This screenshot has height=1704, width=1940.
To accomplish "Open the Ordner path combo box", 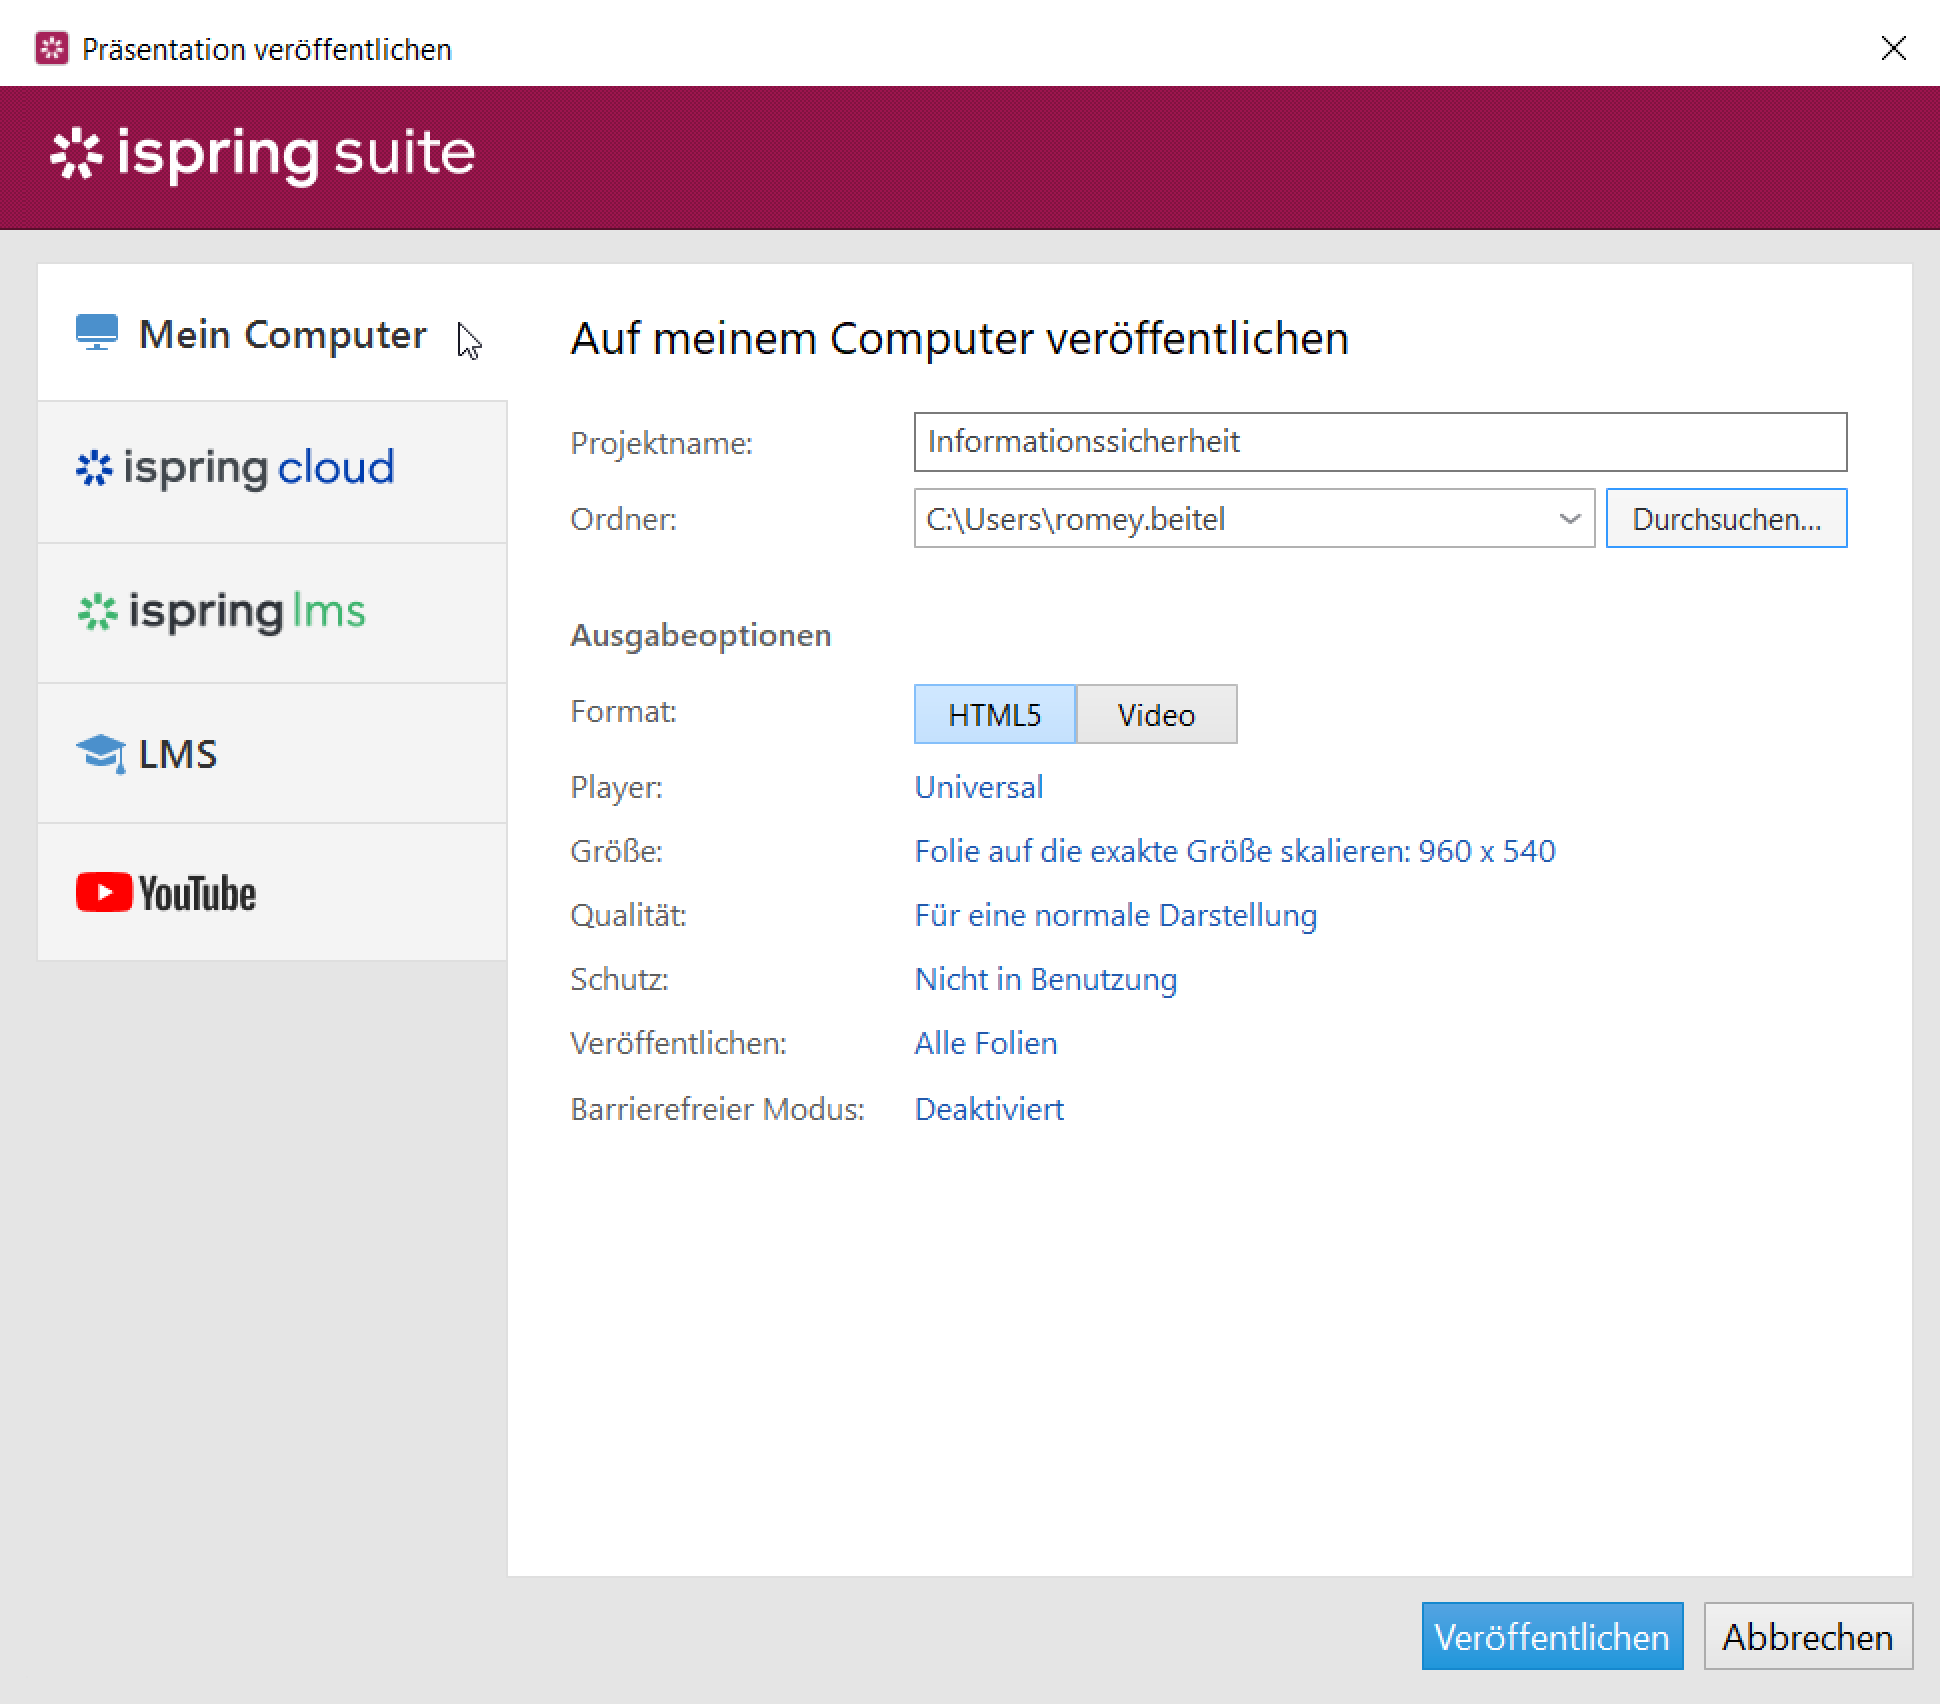I will point(1254,519).
